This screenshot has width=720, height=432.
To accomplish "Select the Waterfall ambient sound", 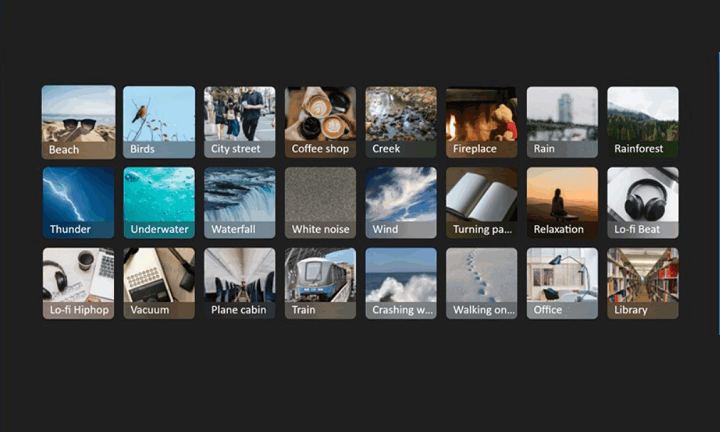I will 240,202.
